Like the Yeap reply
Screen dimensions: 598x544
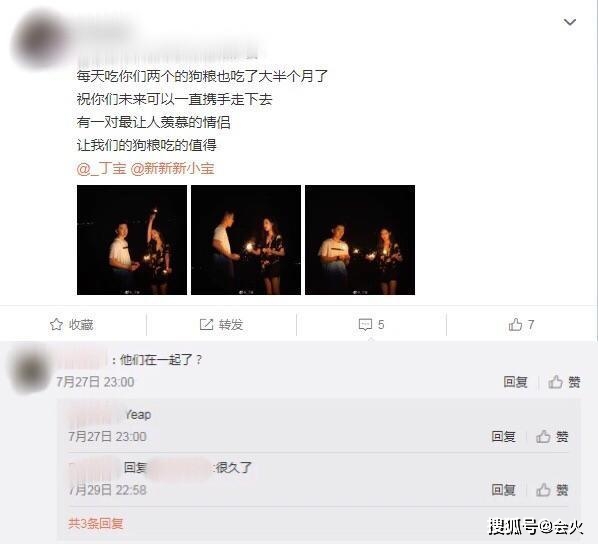tap(543, 436)
